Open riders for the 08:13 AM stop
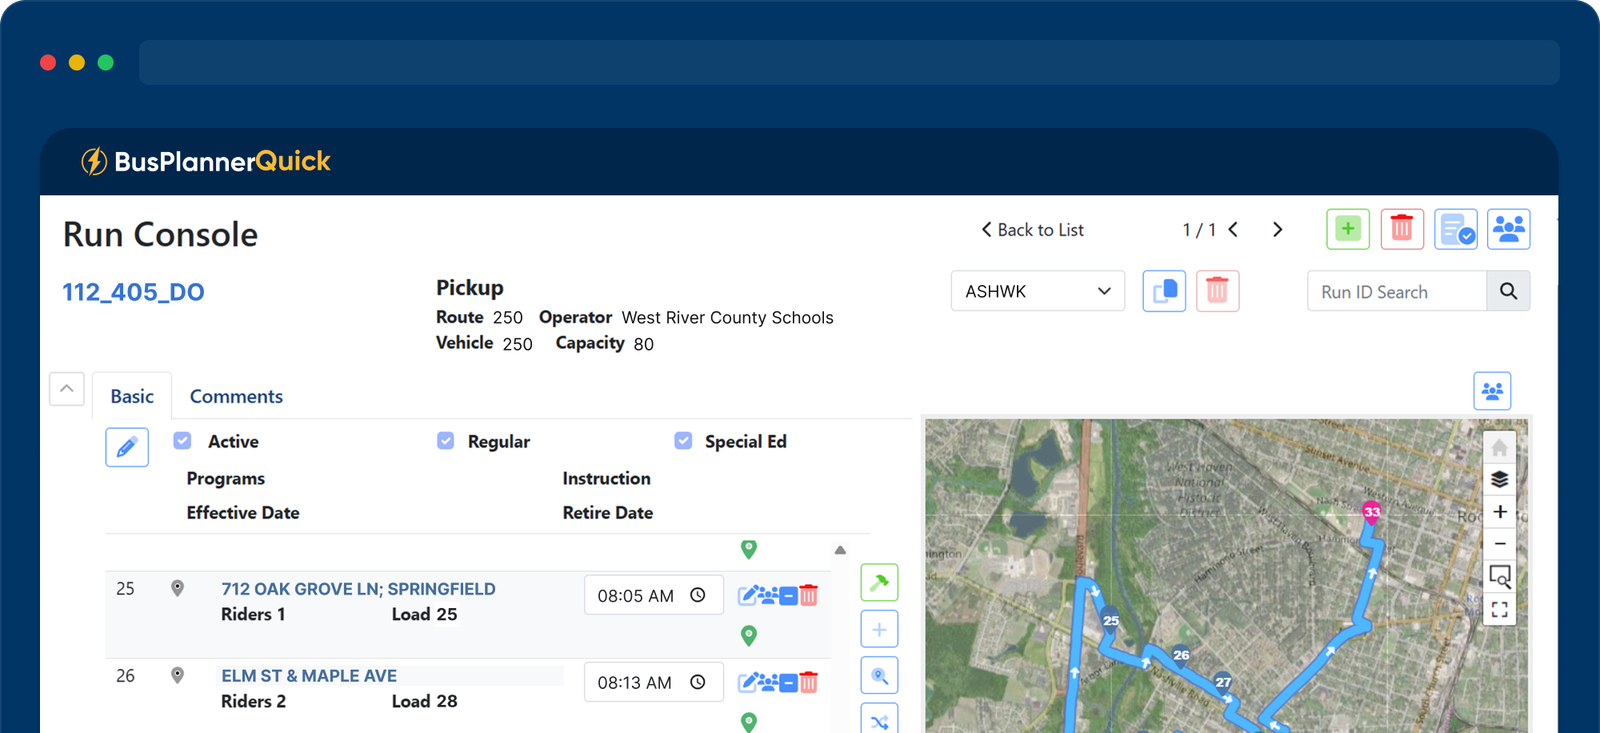Screen dimensions: 1600x733 [x=768, y=683]
